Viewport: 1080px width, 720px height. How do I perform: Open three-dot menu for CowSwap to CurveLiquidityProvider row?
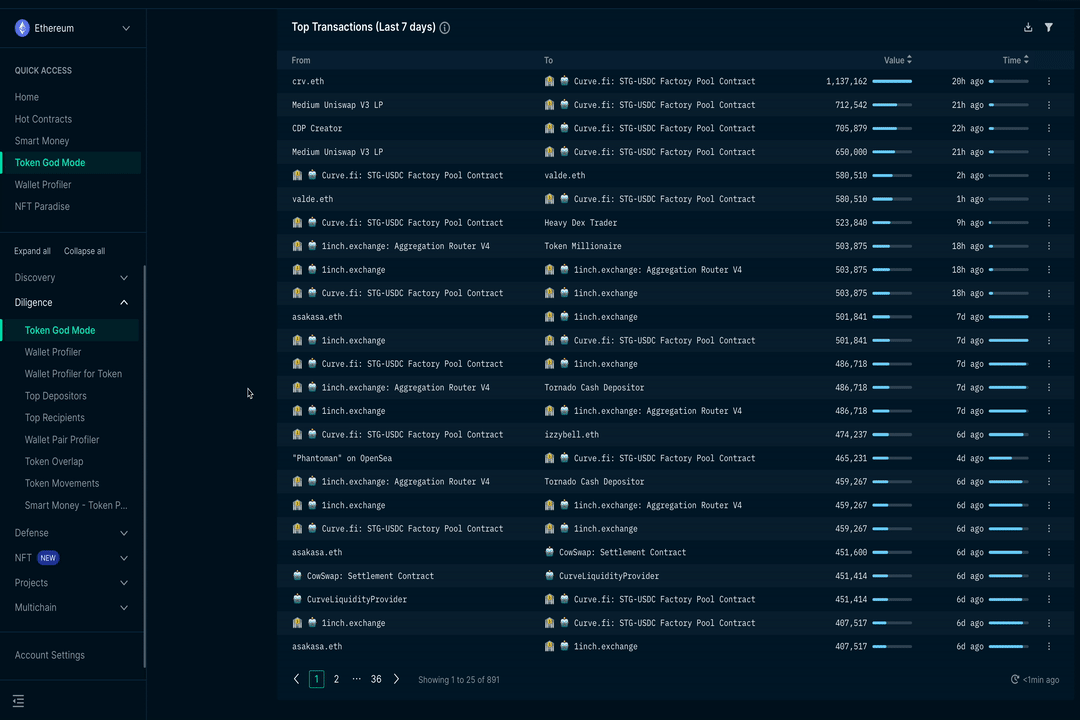coord(1049,576)
